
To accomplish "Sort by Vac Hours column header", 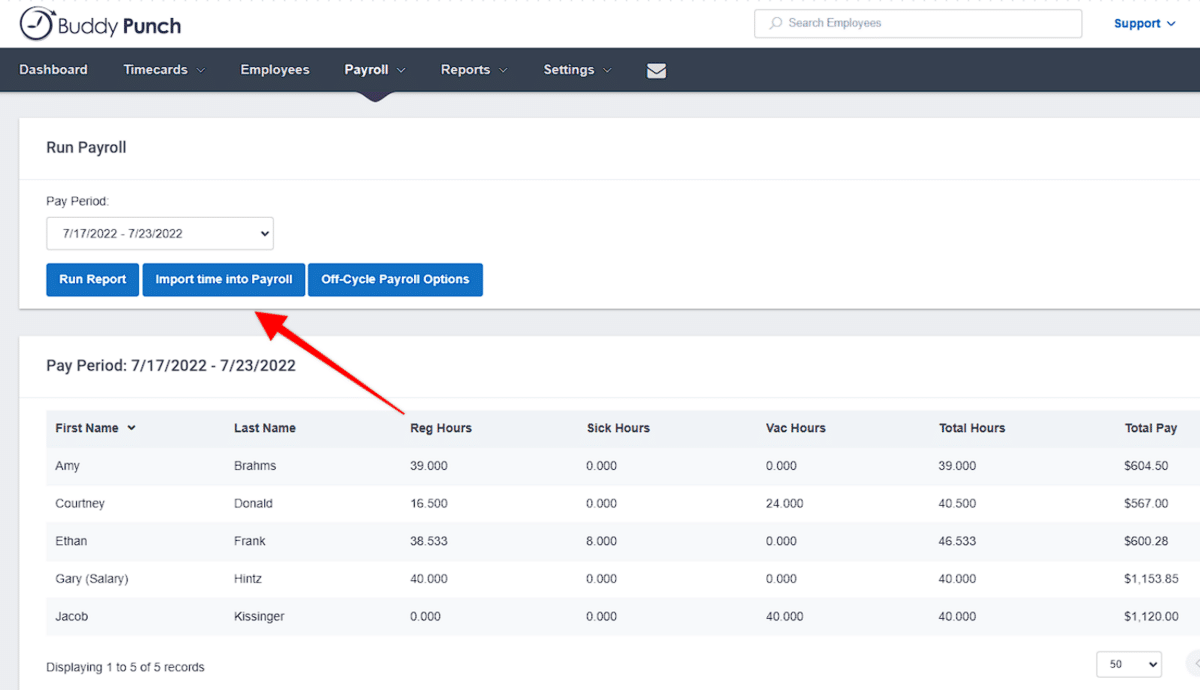I will 796,428.
